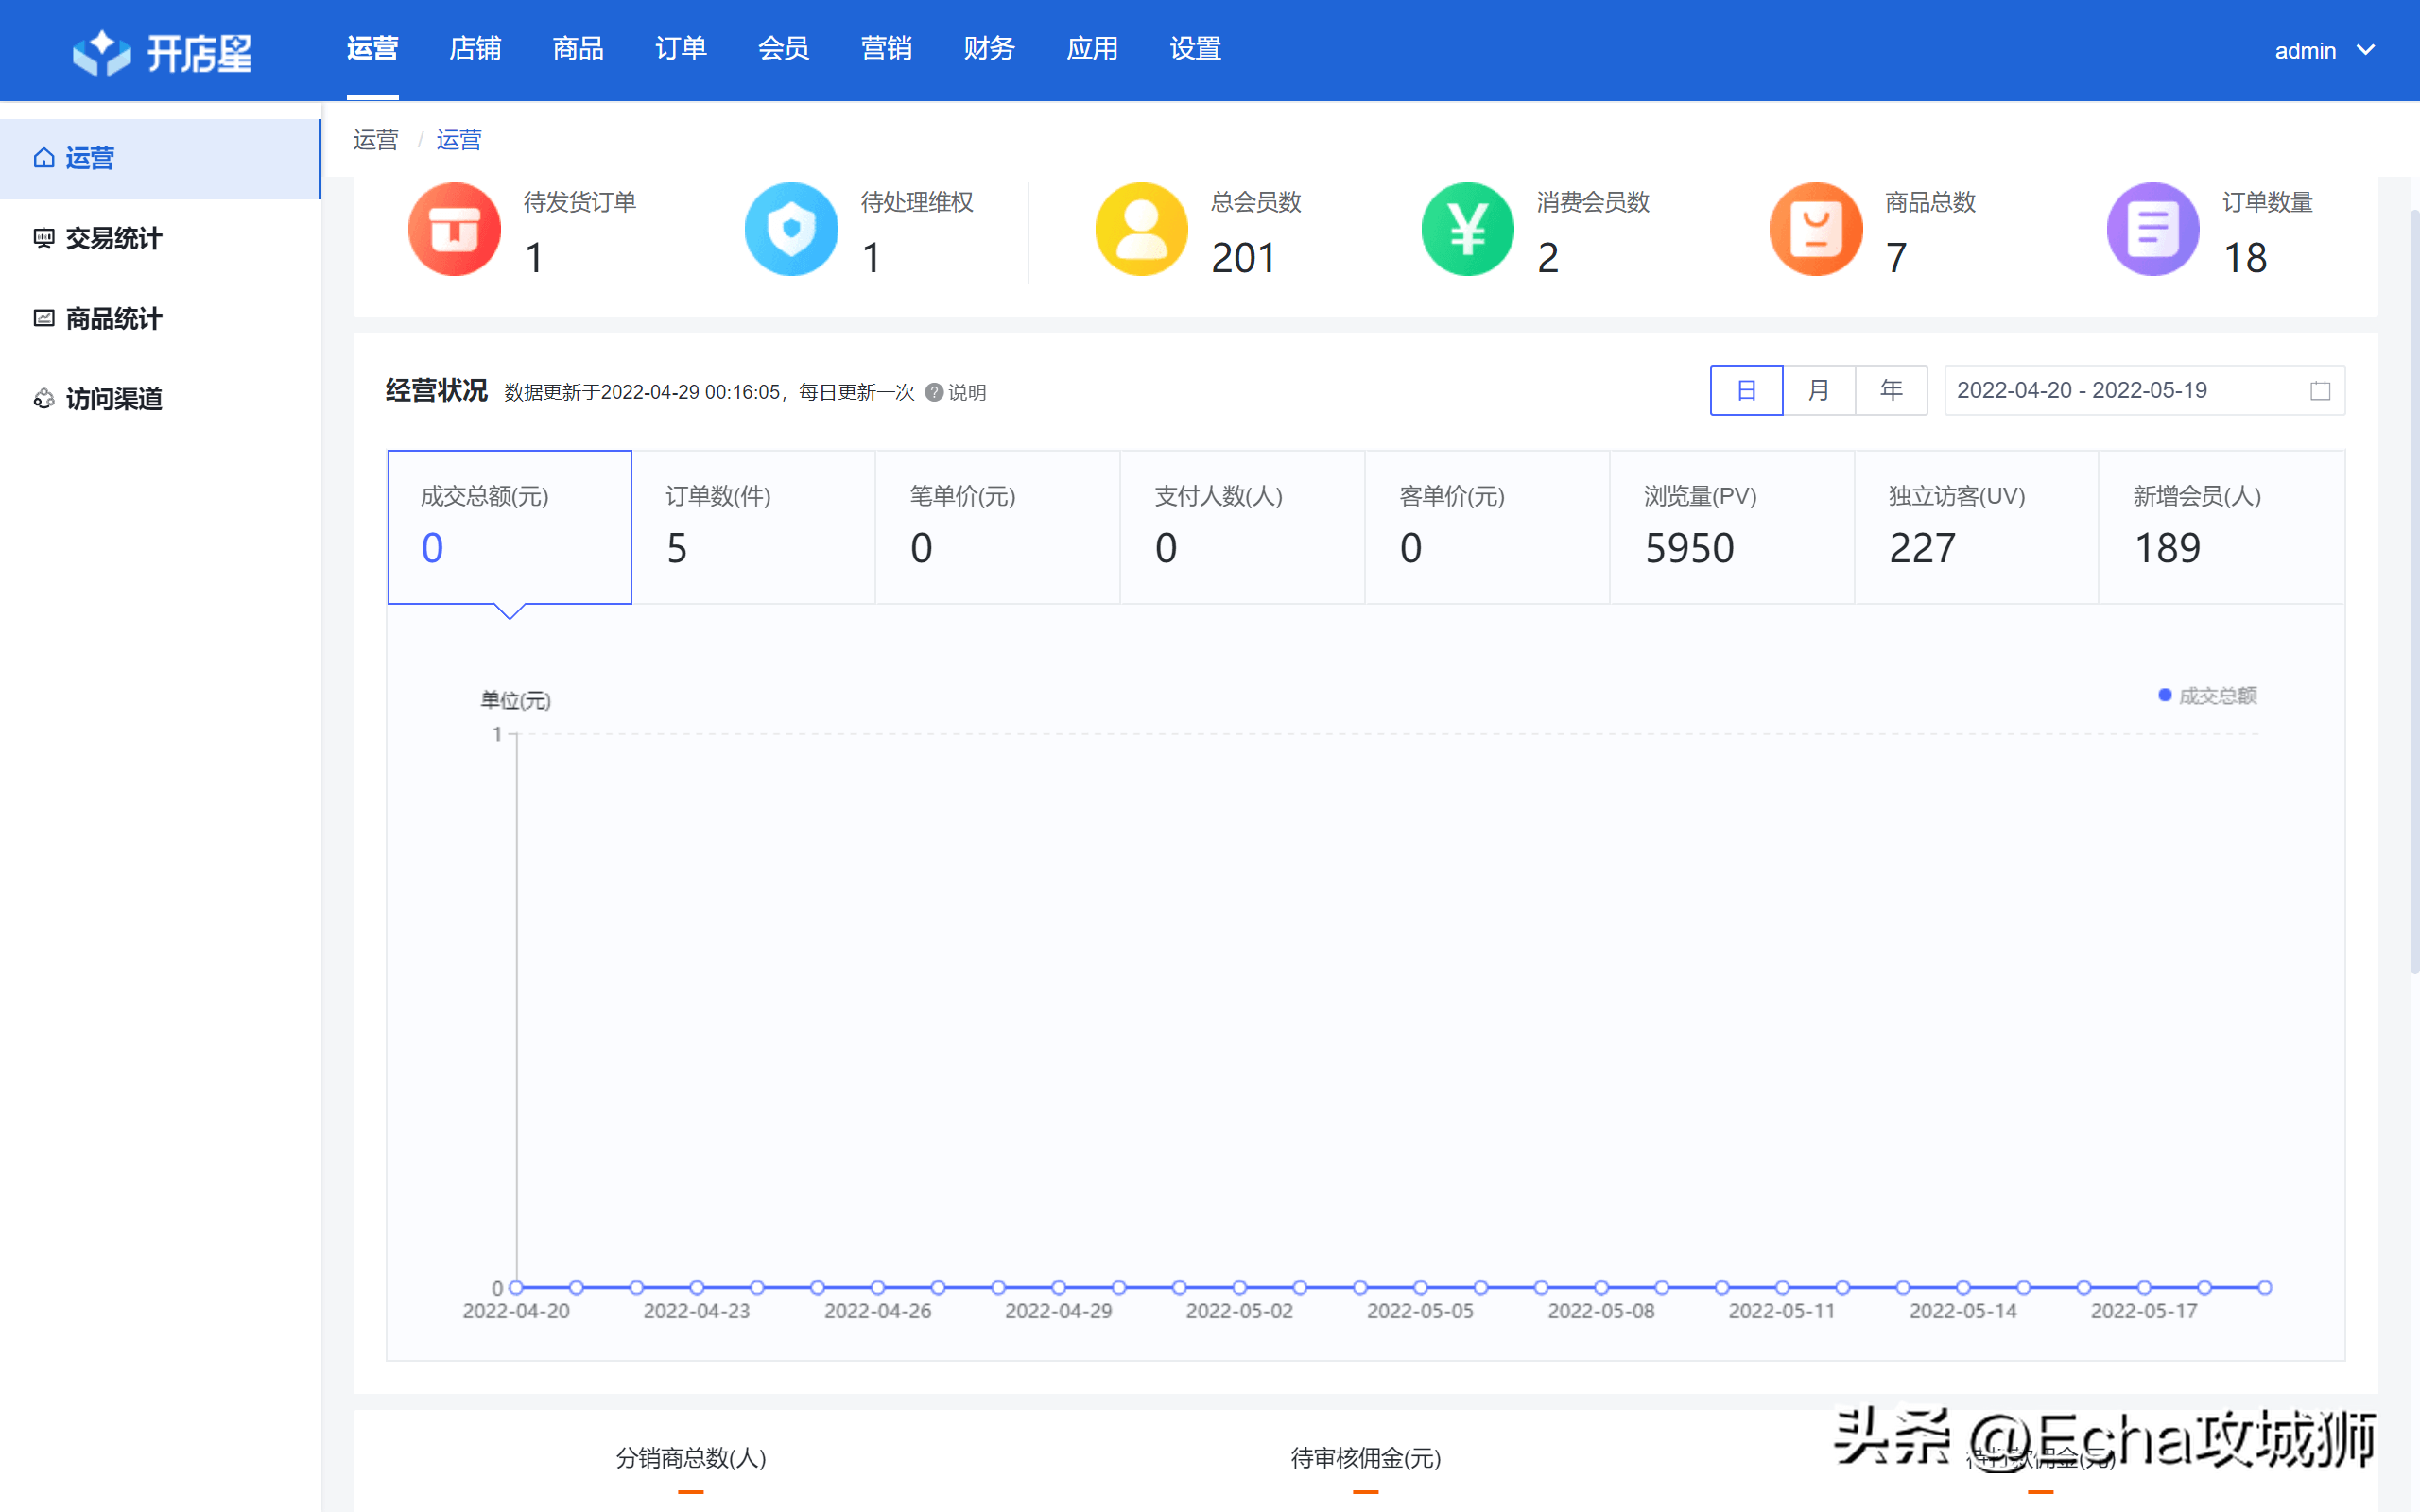Open the 待处理维权 blue shield icon
This screenshot has width=2420, height=1512.
[x=791, y=229]
